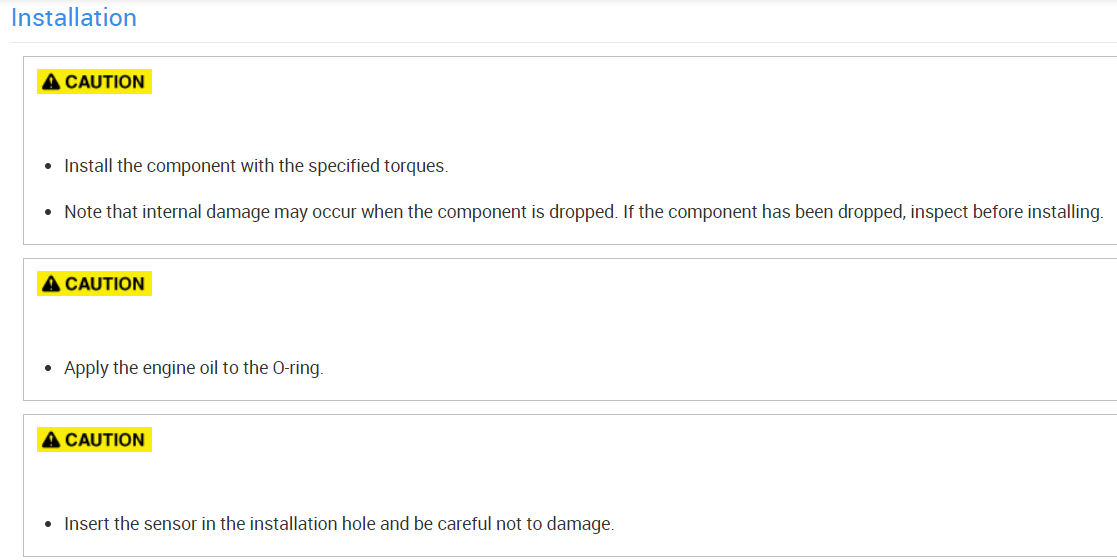
Task: Click the 'Insert the sensor' instruction text
Action: (x=338, y=524)
